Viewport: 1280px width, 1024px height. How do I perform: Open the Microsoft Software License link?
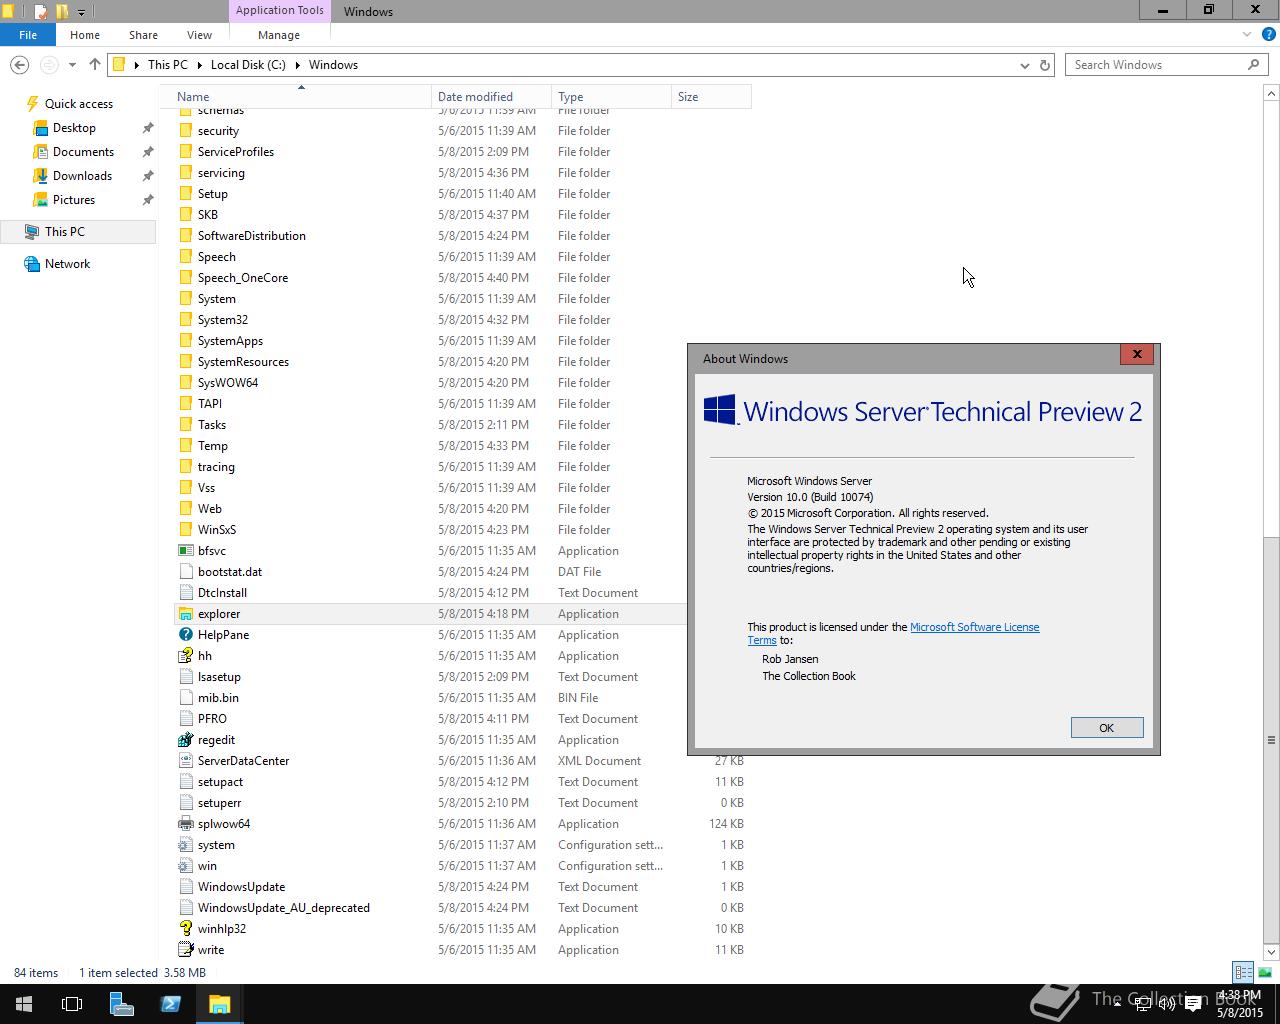pyautogui.click(x=975, y=627)
